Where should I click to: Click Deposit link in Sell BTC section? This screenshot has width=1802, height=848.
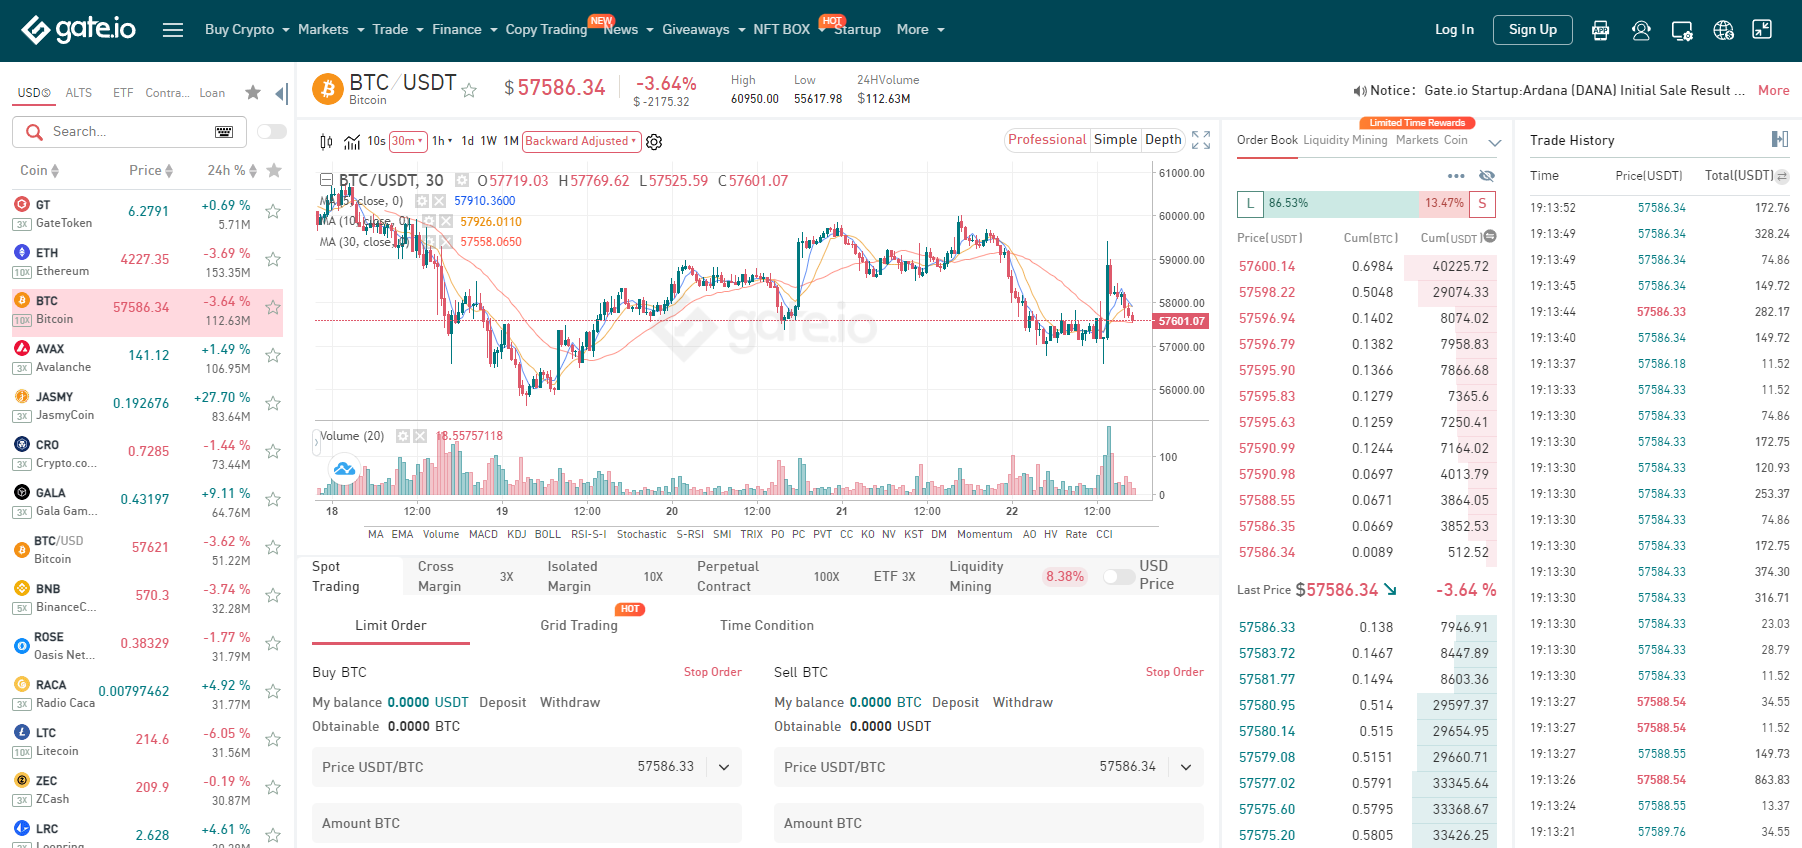click(x=955, y=703)
